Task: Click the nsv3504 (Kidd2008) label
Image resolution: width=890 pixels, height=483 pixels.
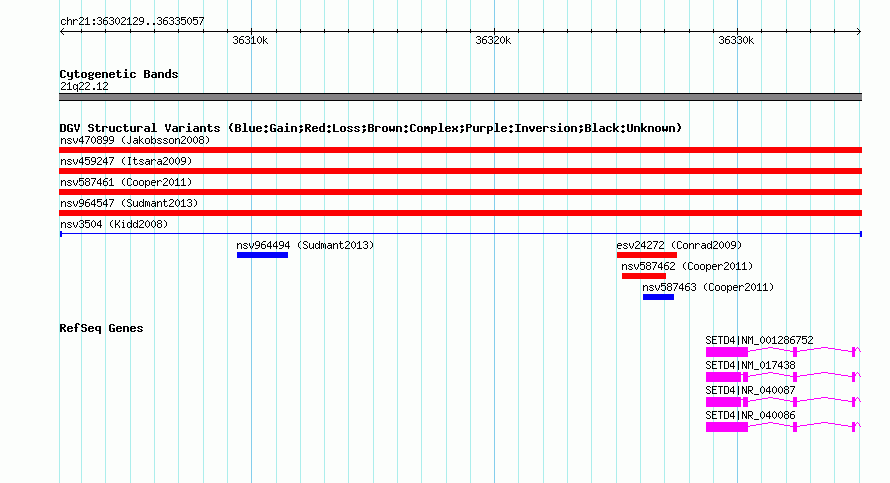Action: coord(114,224)
